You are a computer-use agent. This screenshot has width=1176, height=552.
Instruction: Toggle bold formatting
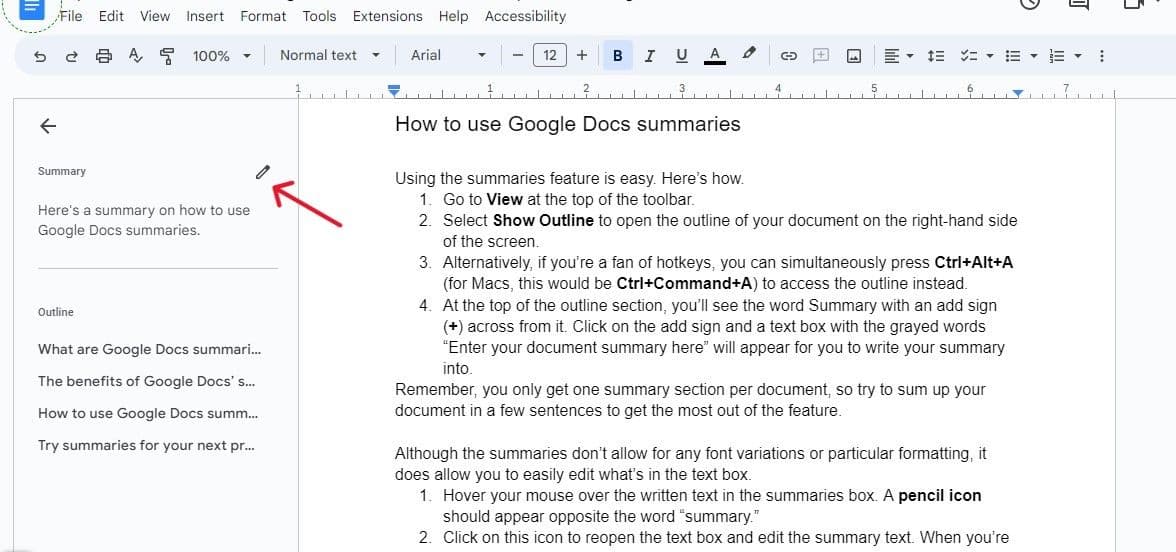coord(617,56)
